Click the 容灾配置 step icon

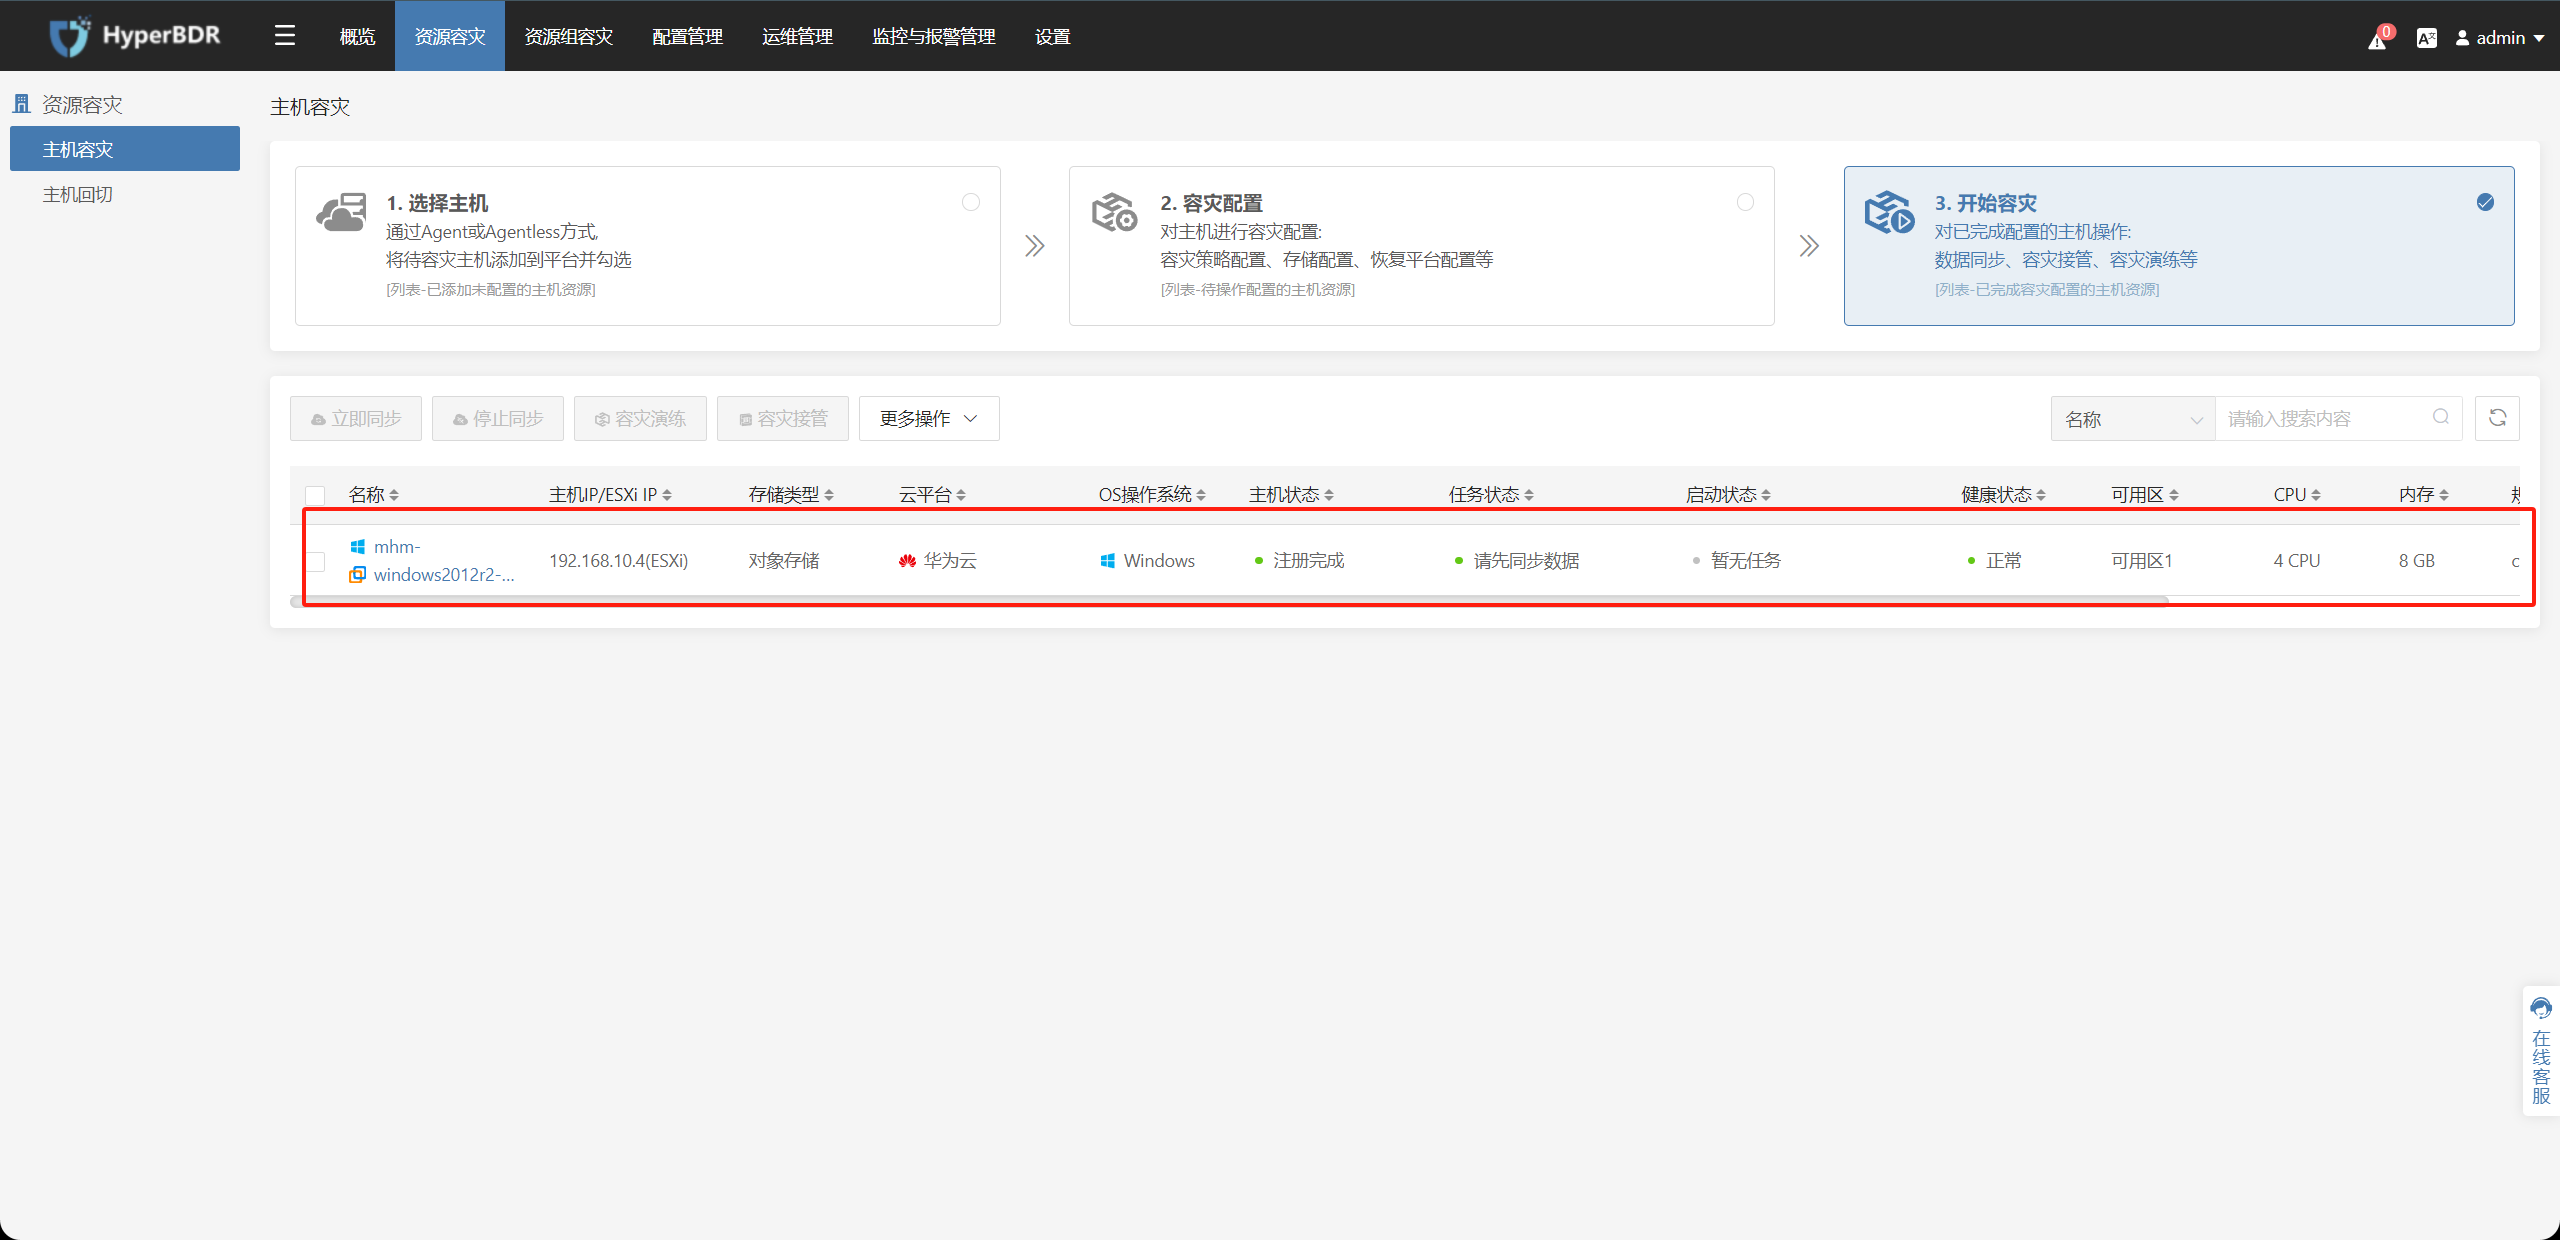click(x=1114, y=213)
